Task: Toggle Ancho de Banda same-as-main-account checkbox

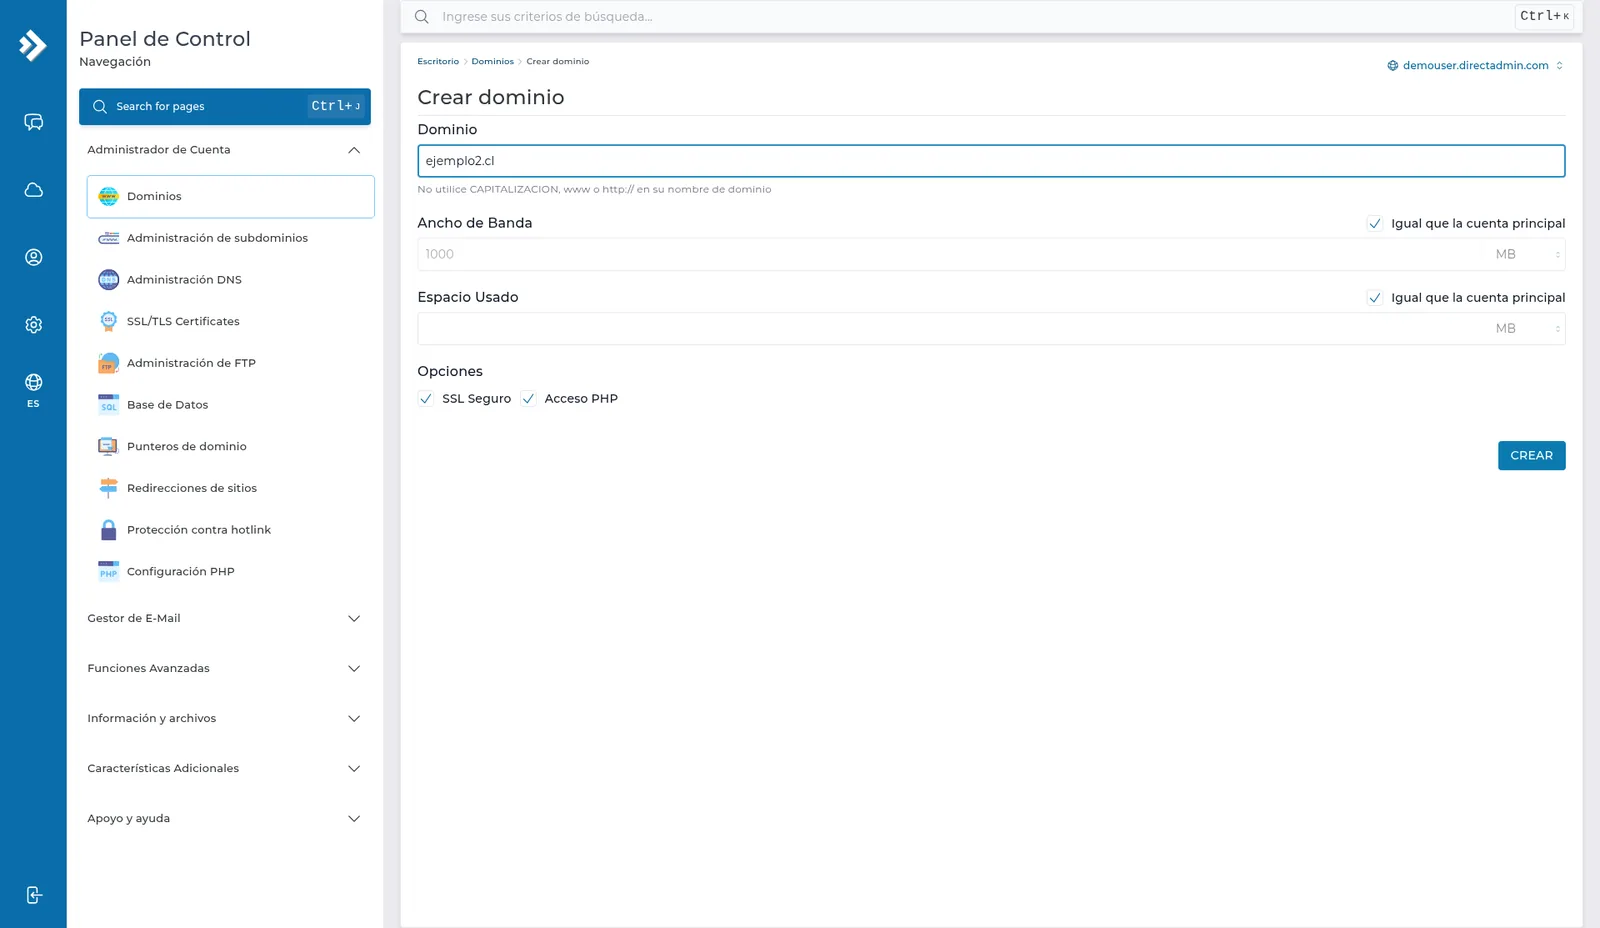Action: [1375, 224]
